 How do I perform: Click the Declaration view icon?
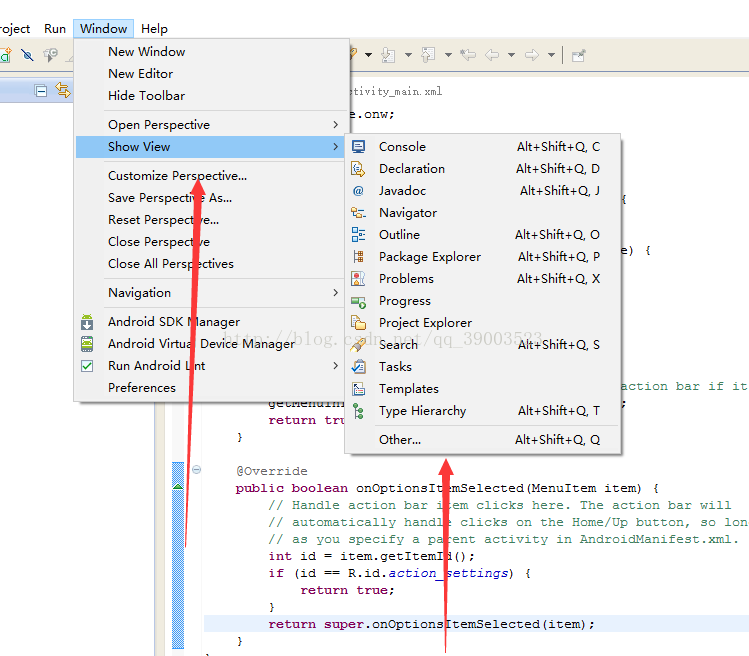(358, 169)
